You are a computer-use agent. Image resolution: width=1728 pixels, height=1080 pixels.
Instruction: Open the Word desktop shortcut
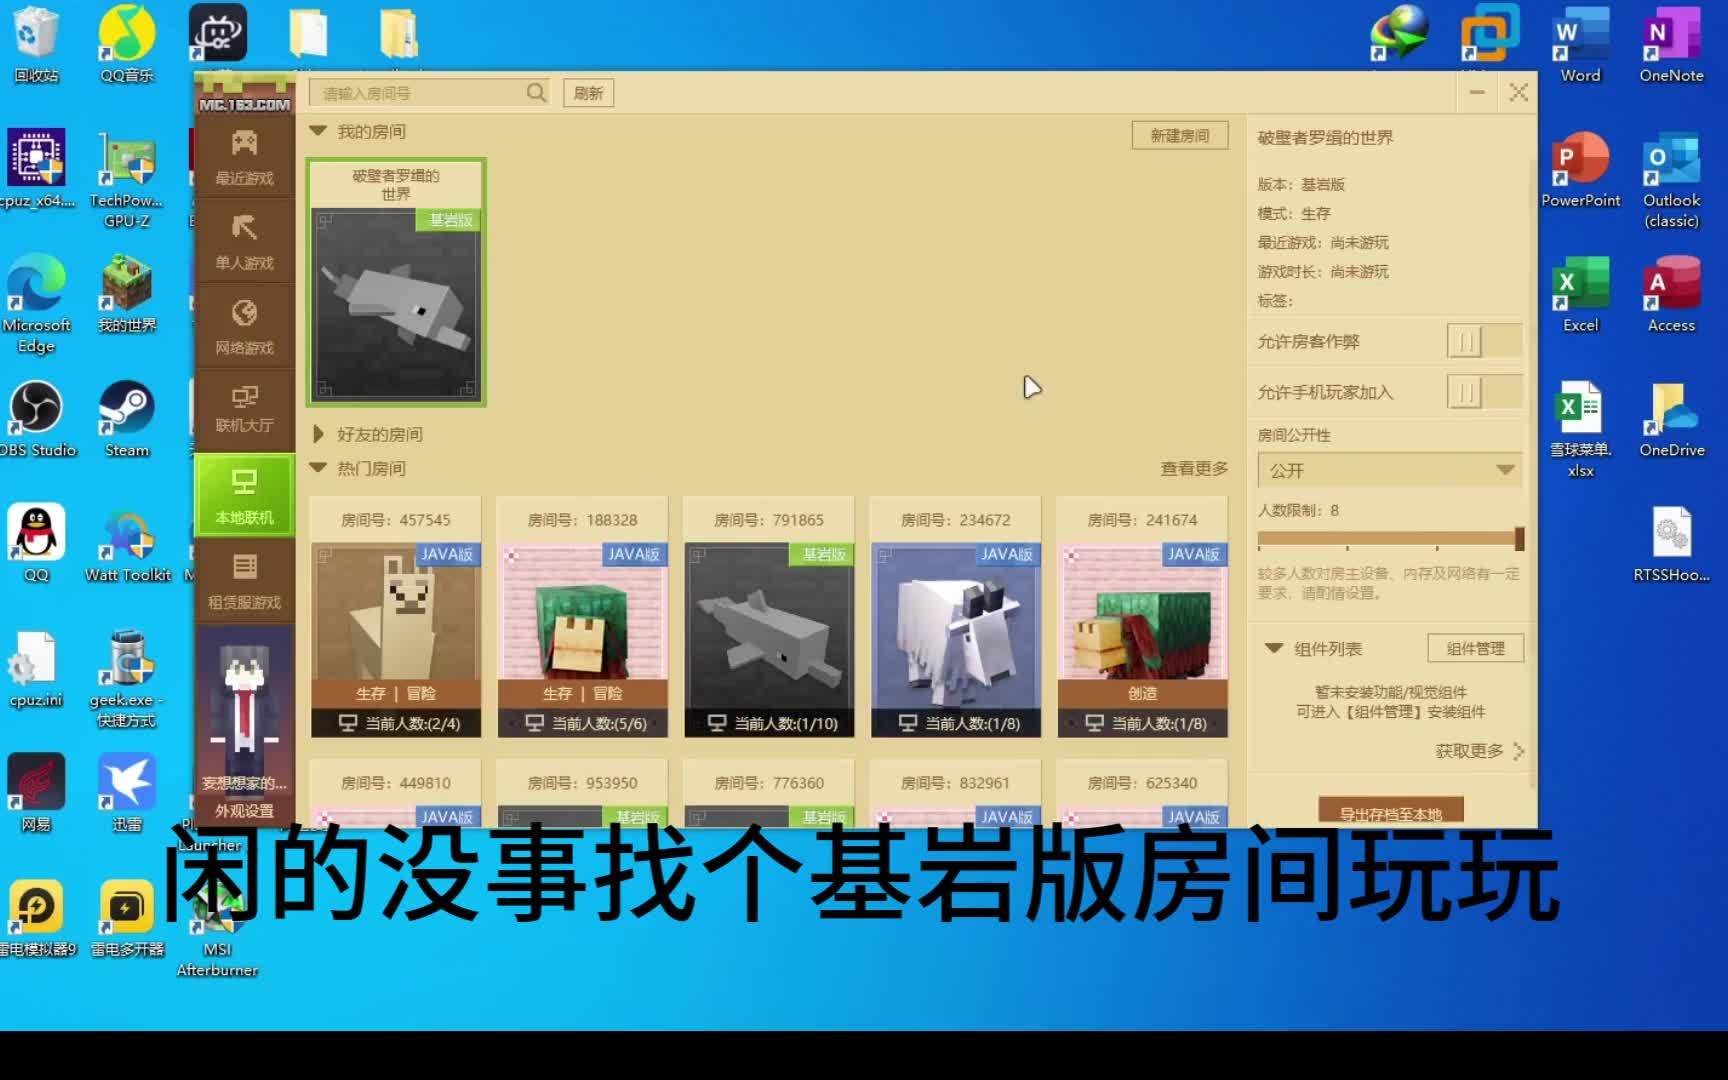coord(1581,45)
